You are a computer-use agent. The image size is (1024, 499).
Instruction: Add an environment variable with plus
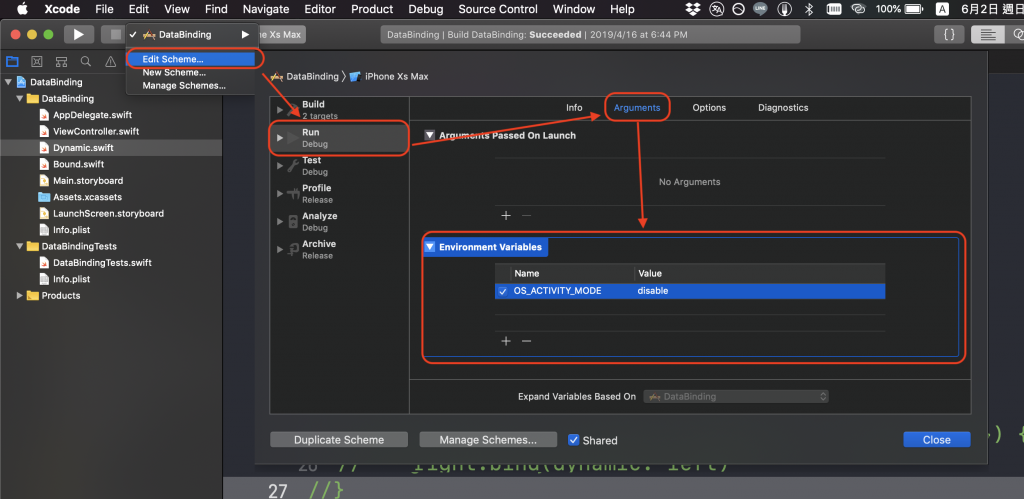point(505,341)
